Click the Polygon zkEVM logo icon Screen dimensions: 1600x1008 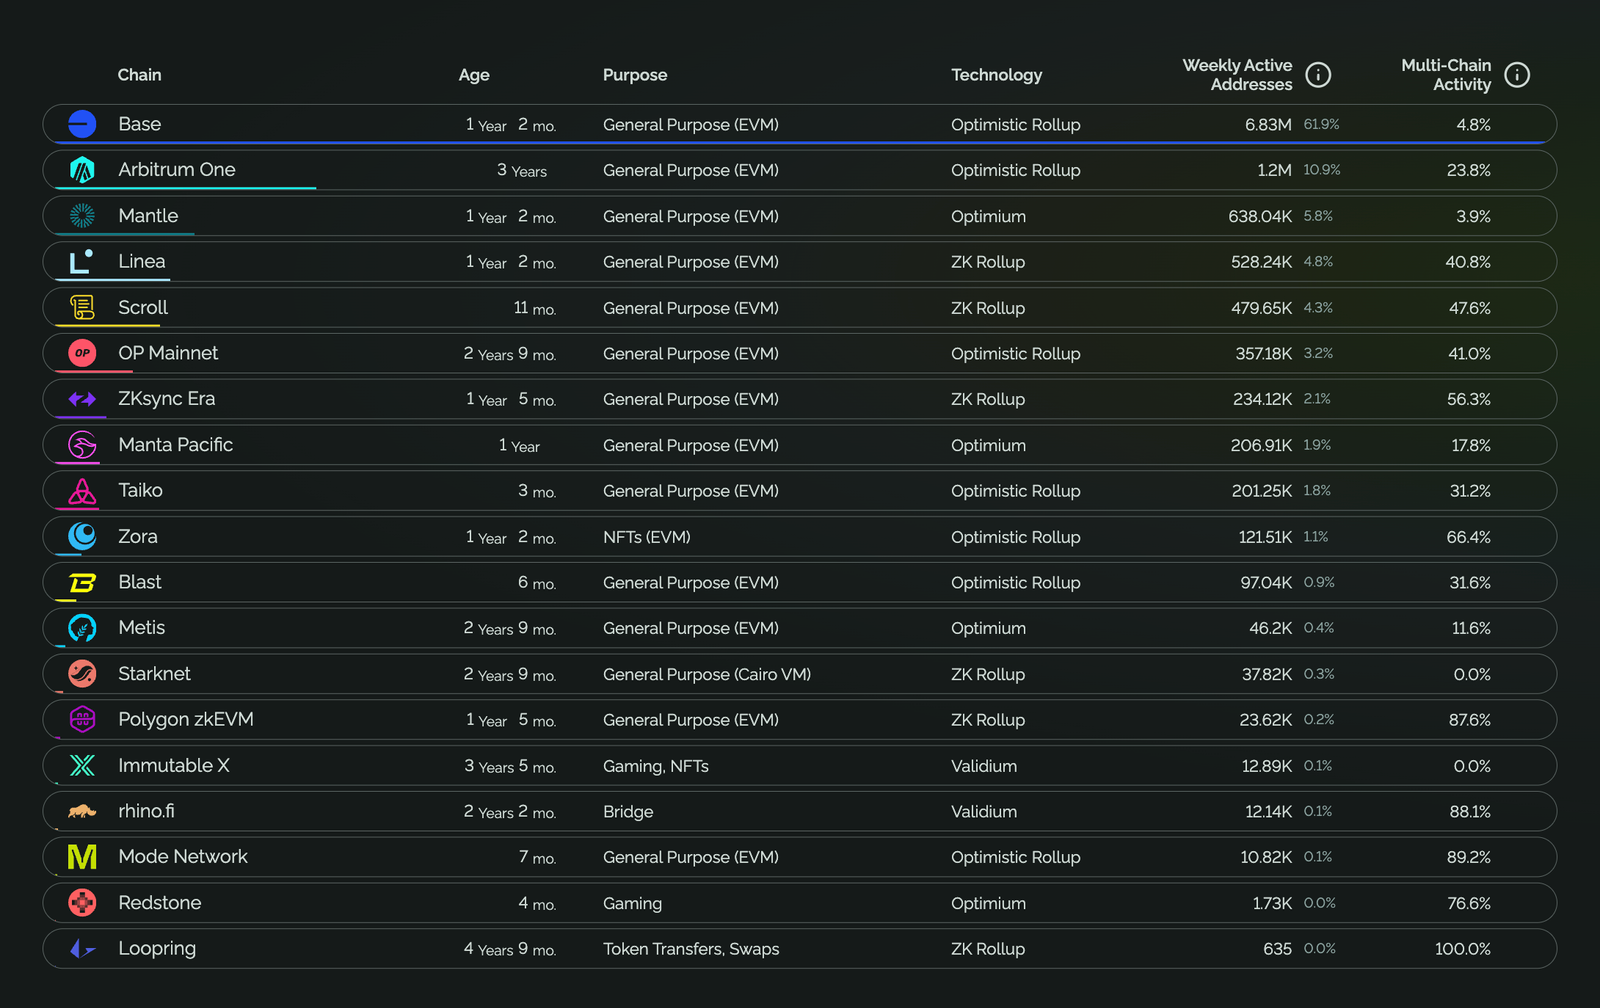pos(82,719)
